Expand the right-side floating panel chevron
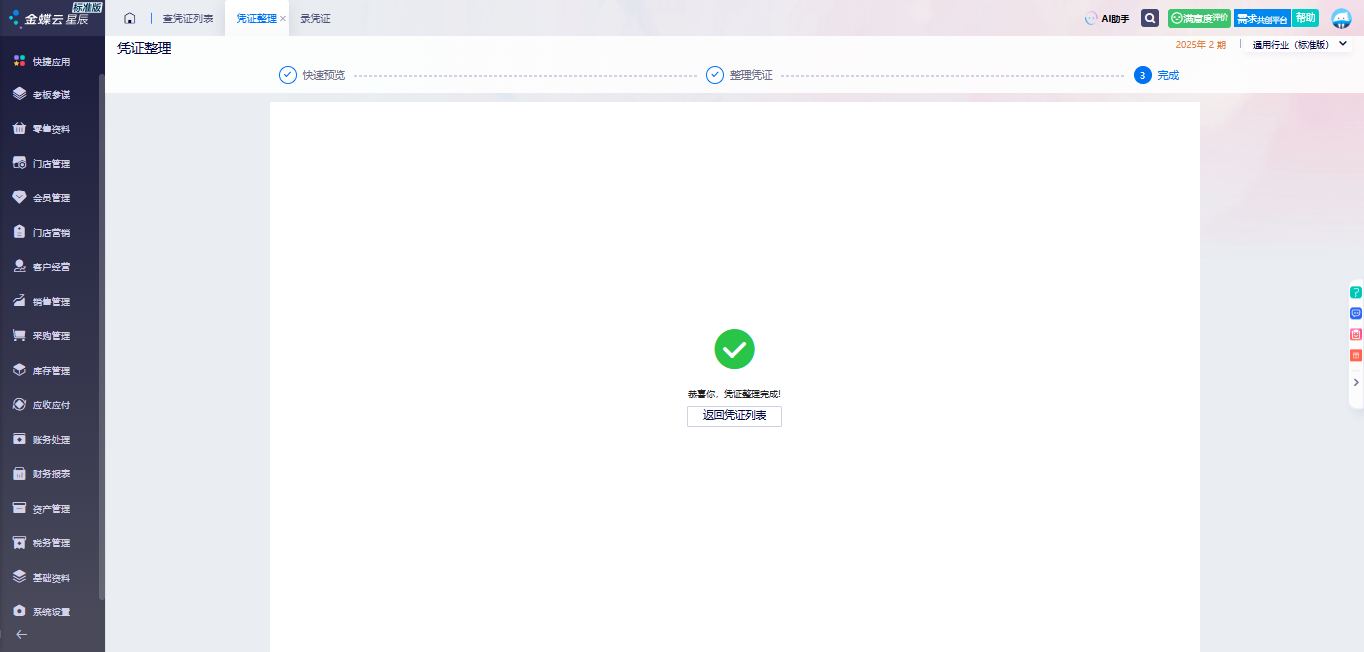1364x652 pixels. click(1356, 382)
